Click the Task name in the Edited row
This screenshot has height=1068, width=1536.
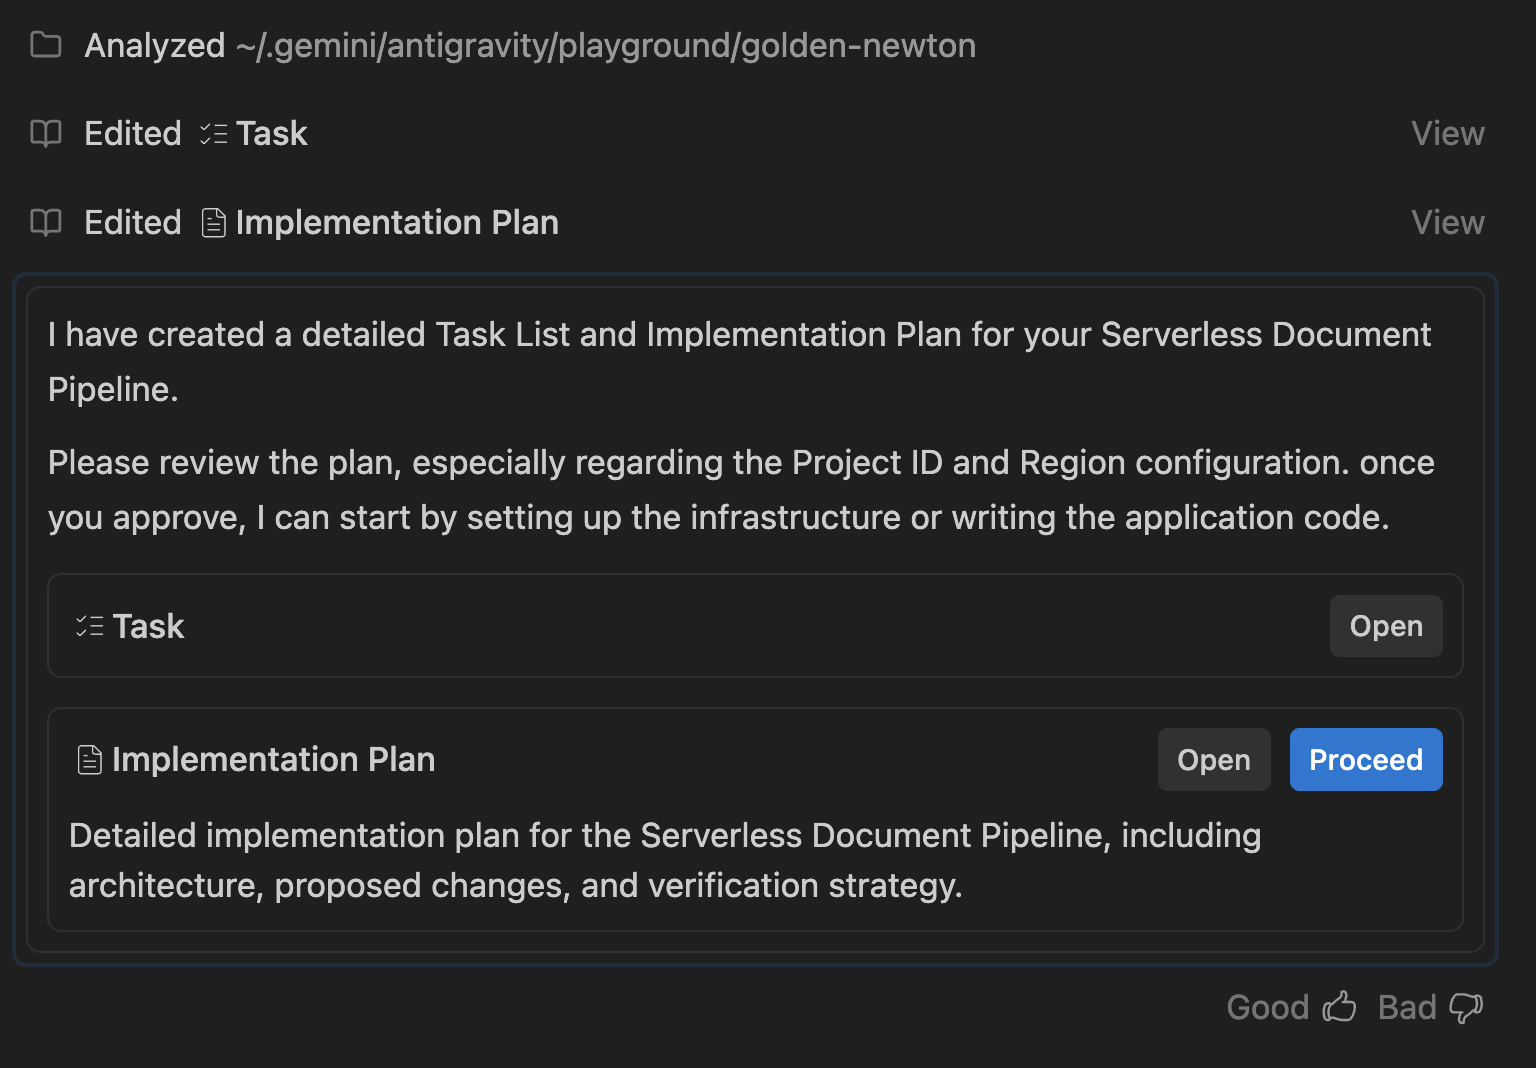tap(272, 134)
